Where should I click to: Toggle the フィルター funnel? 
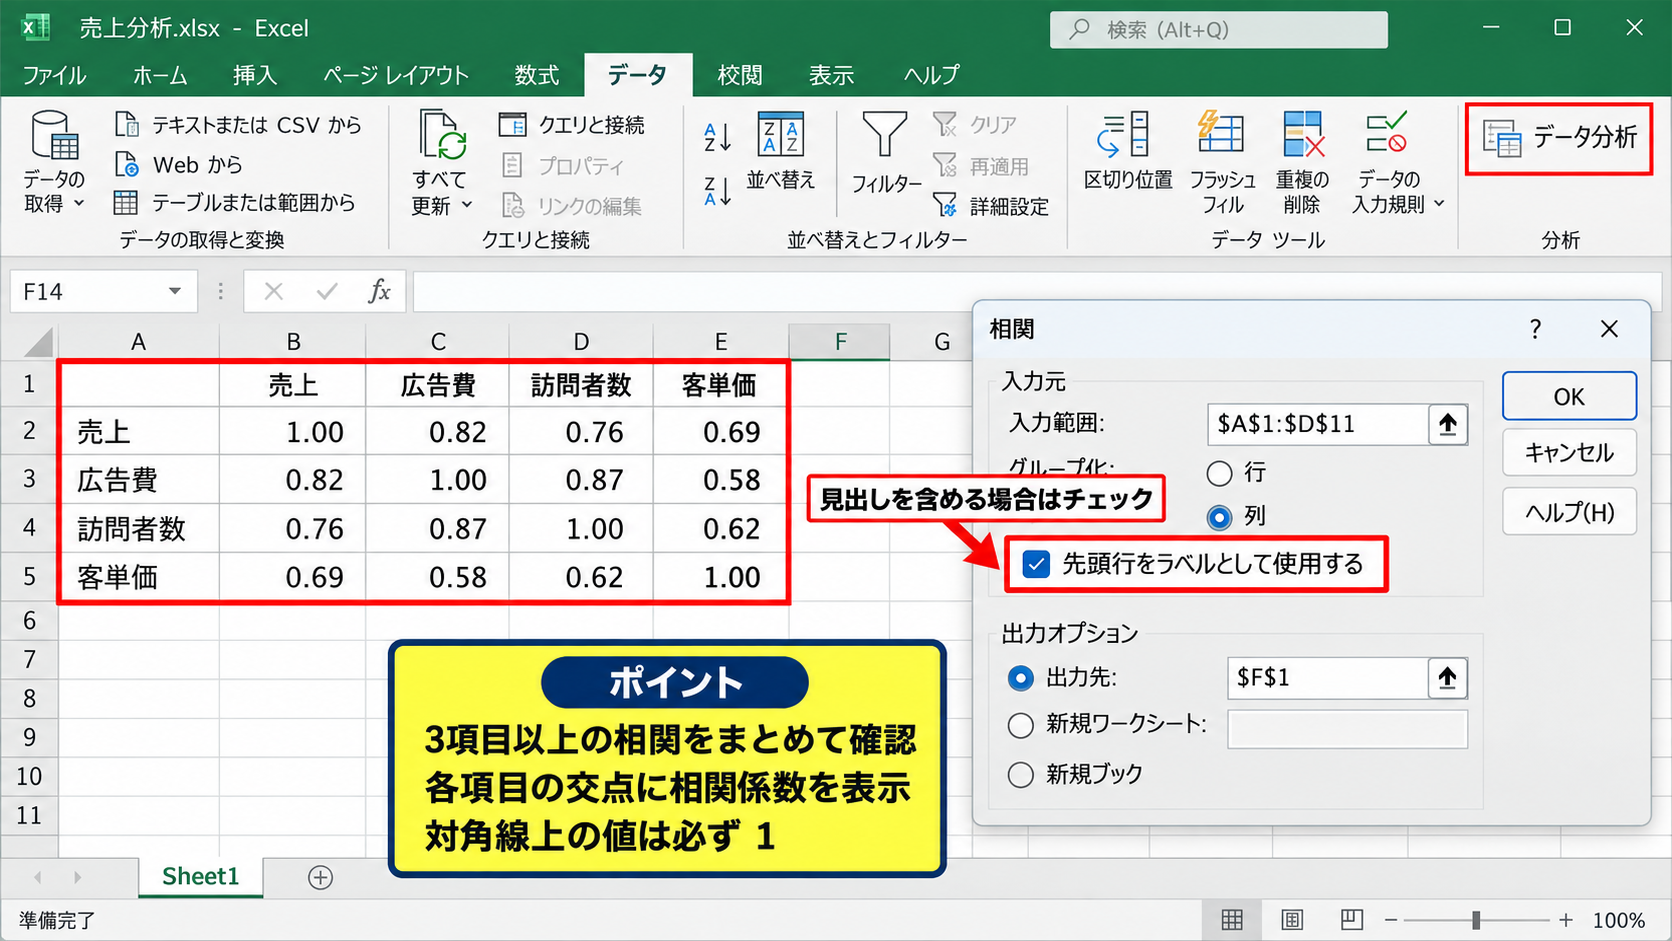(885, 152)
